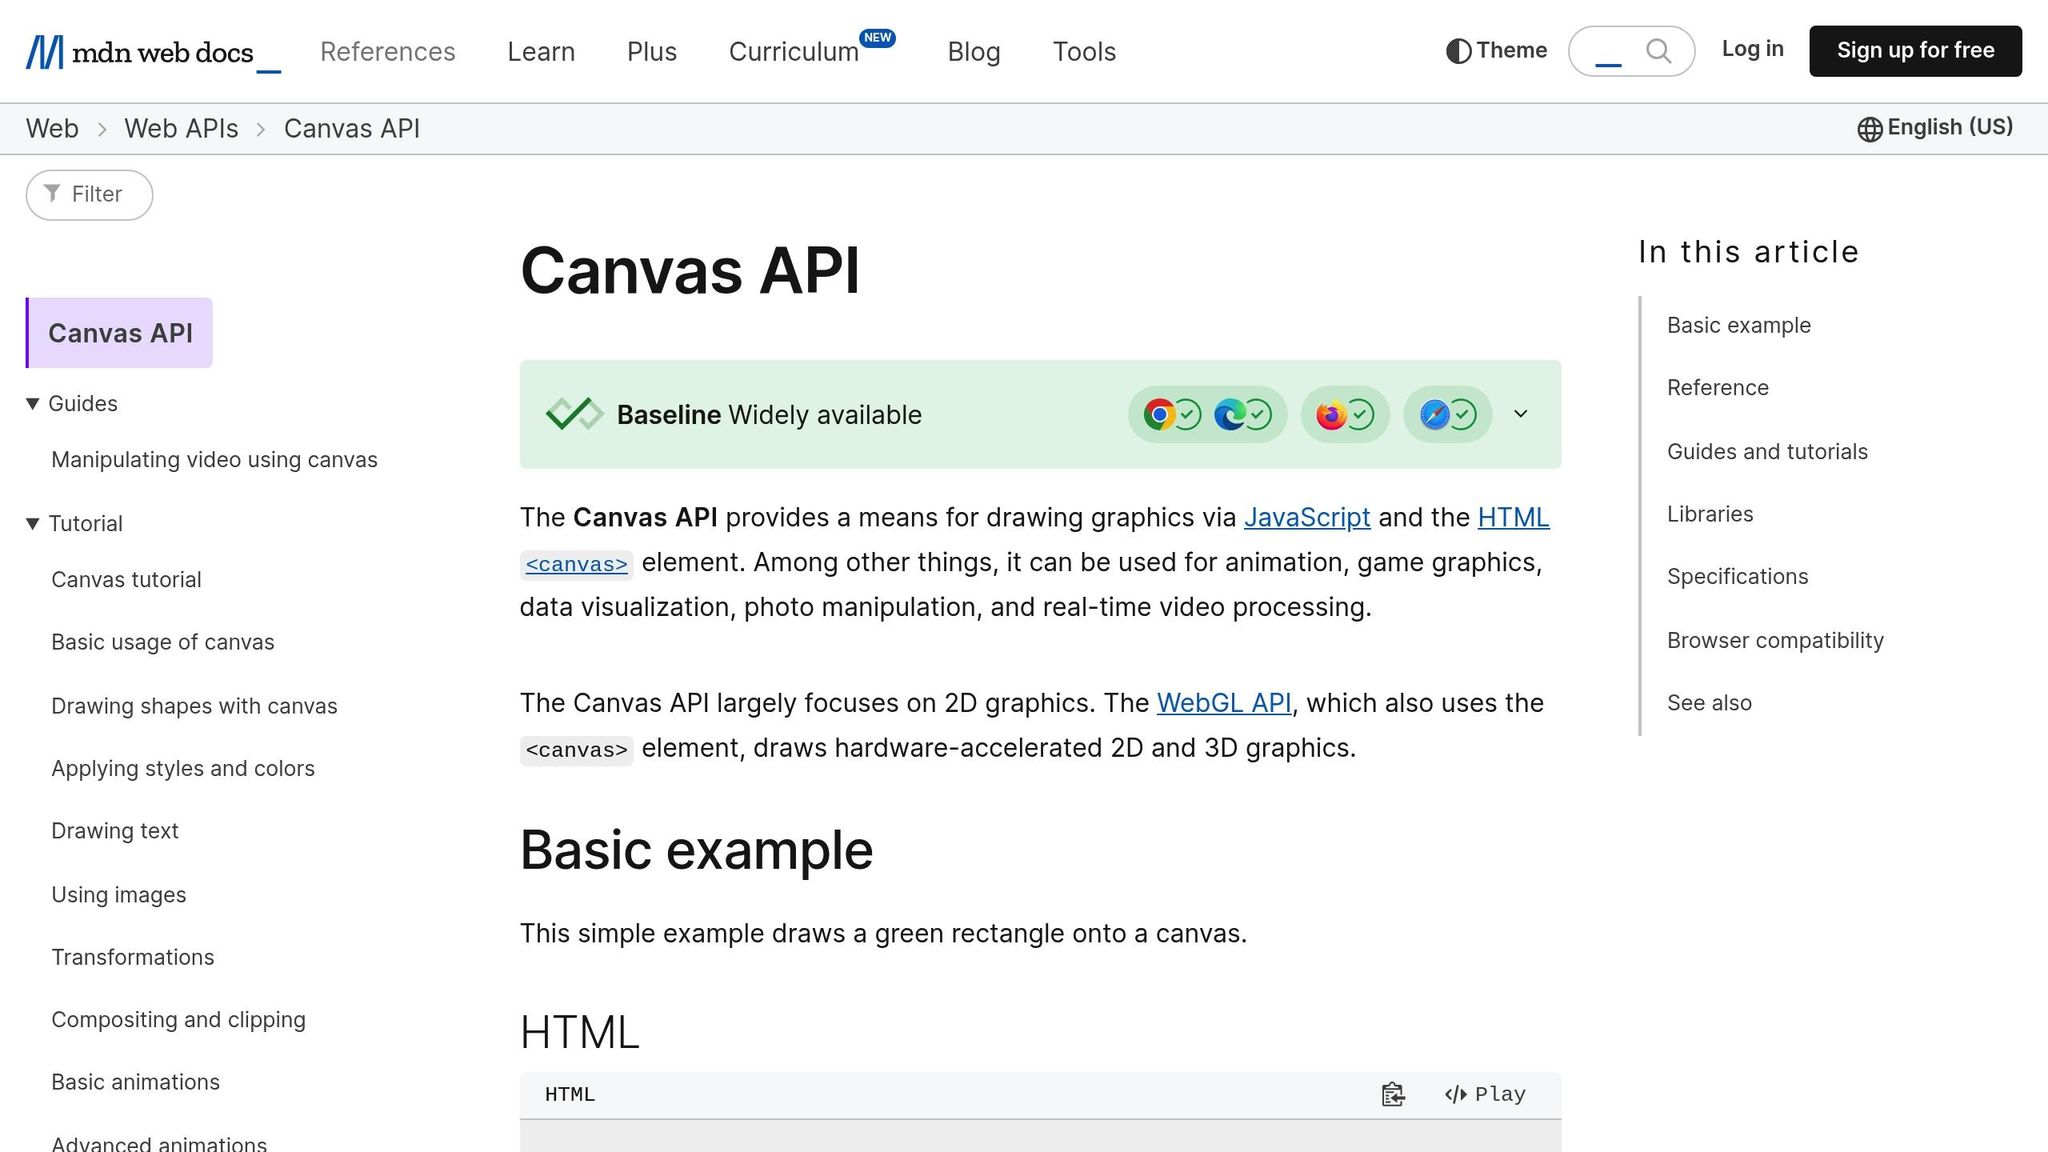Open the Tools menu
The width and height of the screenshot is (2048, 1152).
click(x=1084, y=52)
